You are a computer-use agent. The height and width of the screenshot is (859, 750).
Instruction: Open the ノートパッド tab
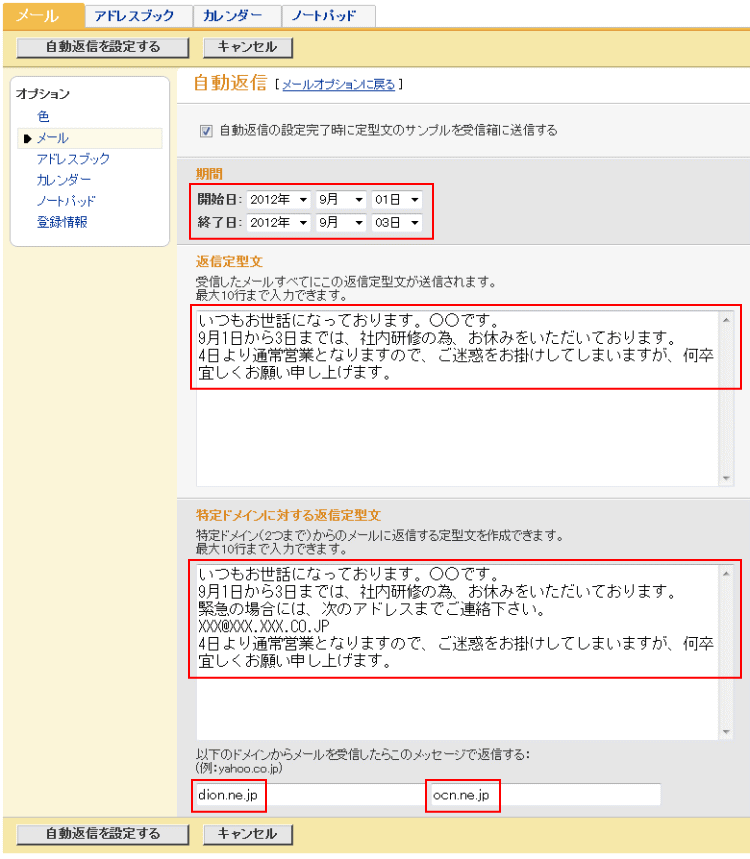tap(327, 16)
